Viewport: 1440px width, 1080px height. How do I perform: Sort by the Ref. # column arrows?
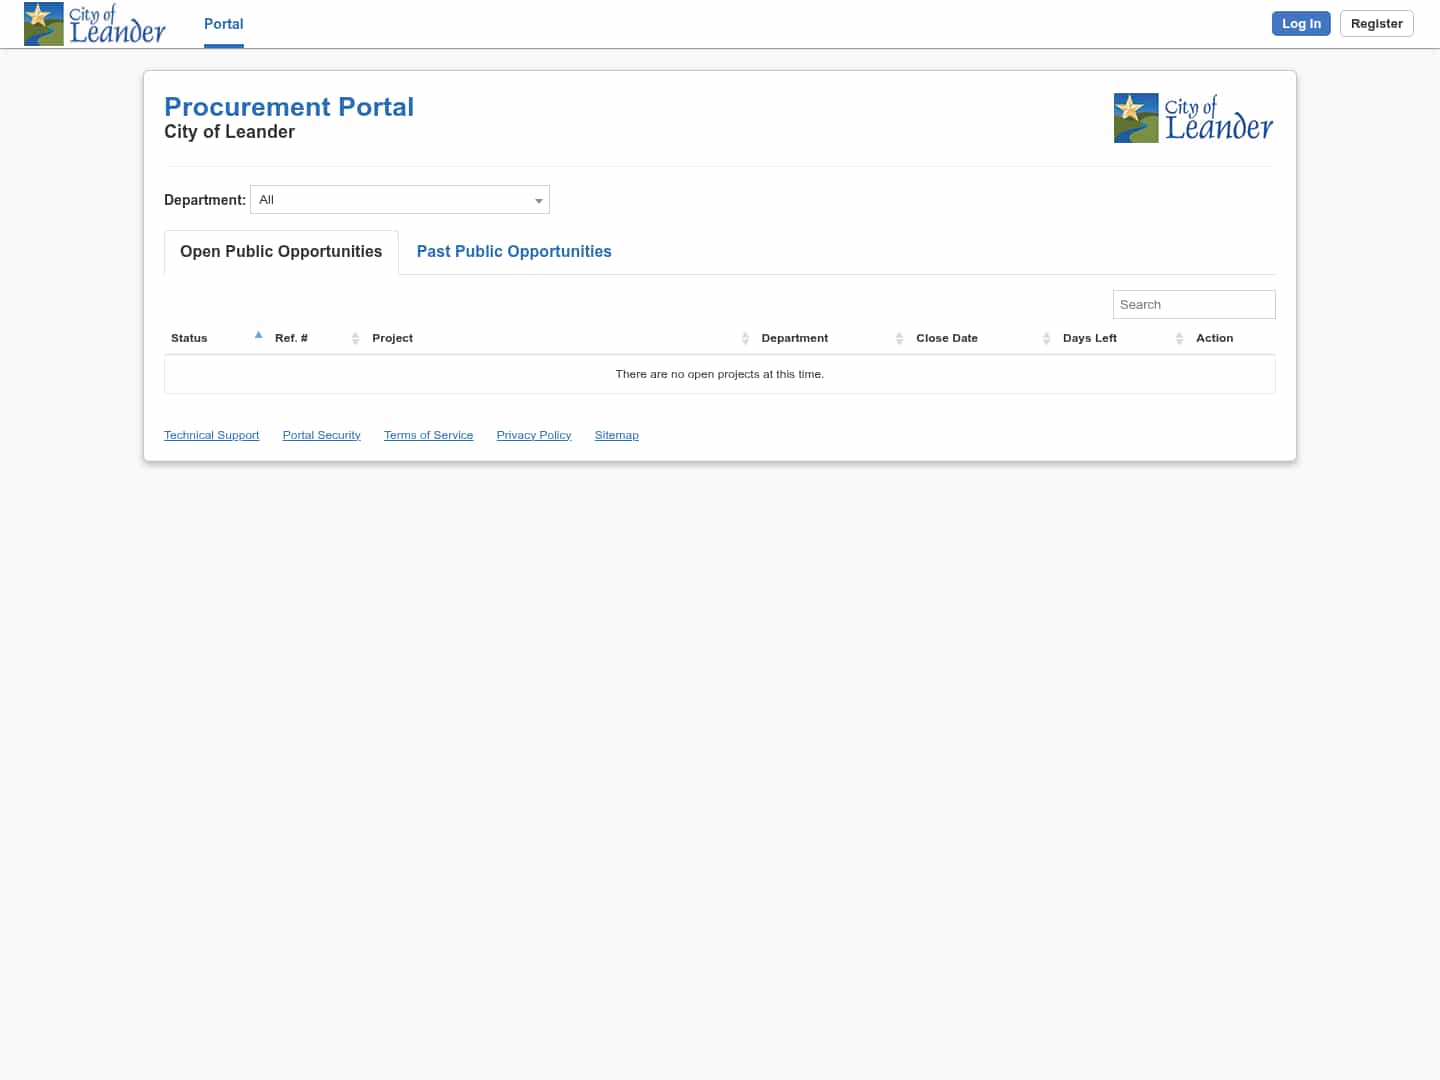(356, 338)
